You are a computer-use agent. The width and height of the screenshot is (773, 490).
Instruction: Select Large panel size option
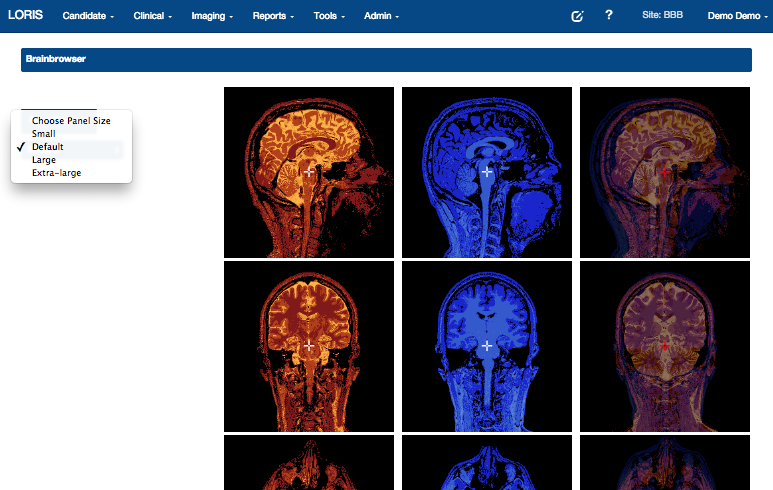point(44,160)
